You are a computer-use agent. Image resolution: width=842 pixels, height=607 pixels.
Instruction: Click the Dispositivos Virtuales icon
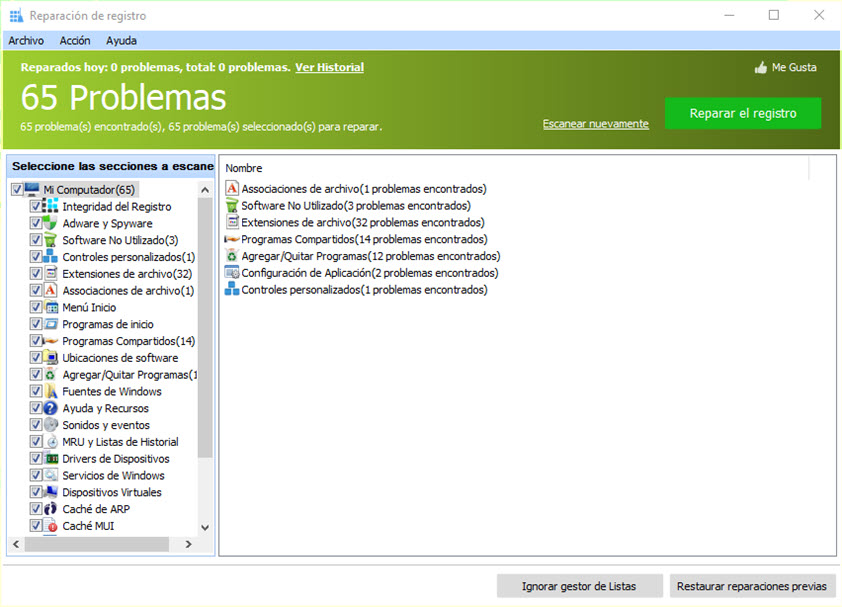tap(51, 492)
